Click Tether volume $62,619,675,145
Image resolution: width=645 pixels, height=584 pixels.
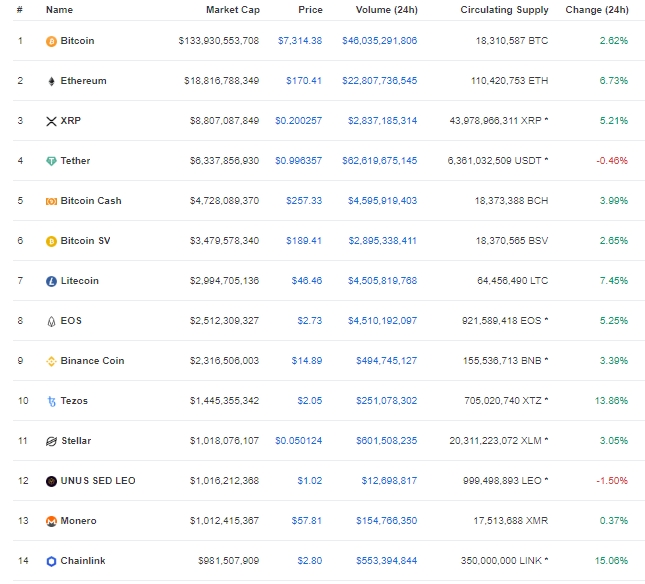(x=380, y=160)
